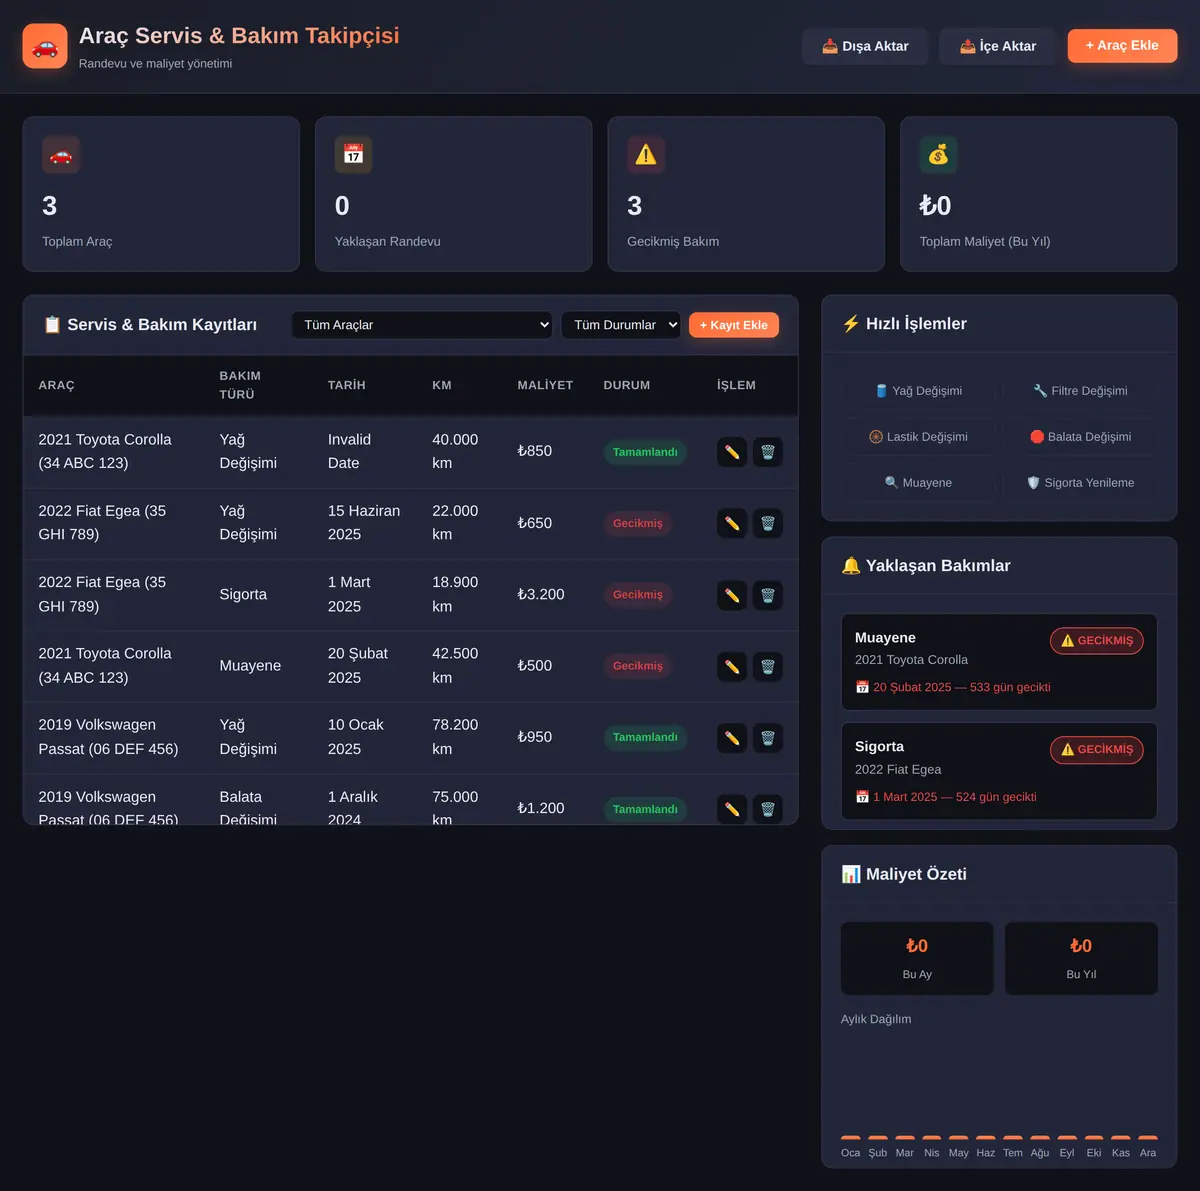This screenshot has width=1200, height=1191.
Task: Click the Dışa Aktar export button
Action: [865, 46]
